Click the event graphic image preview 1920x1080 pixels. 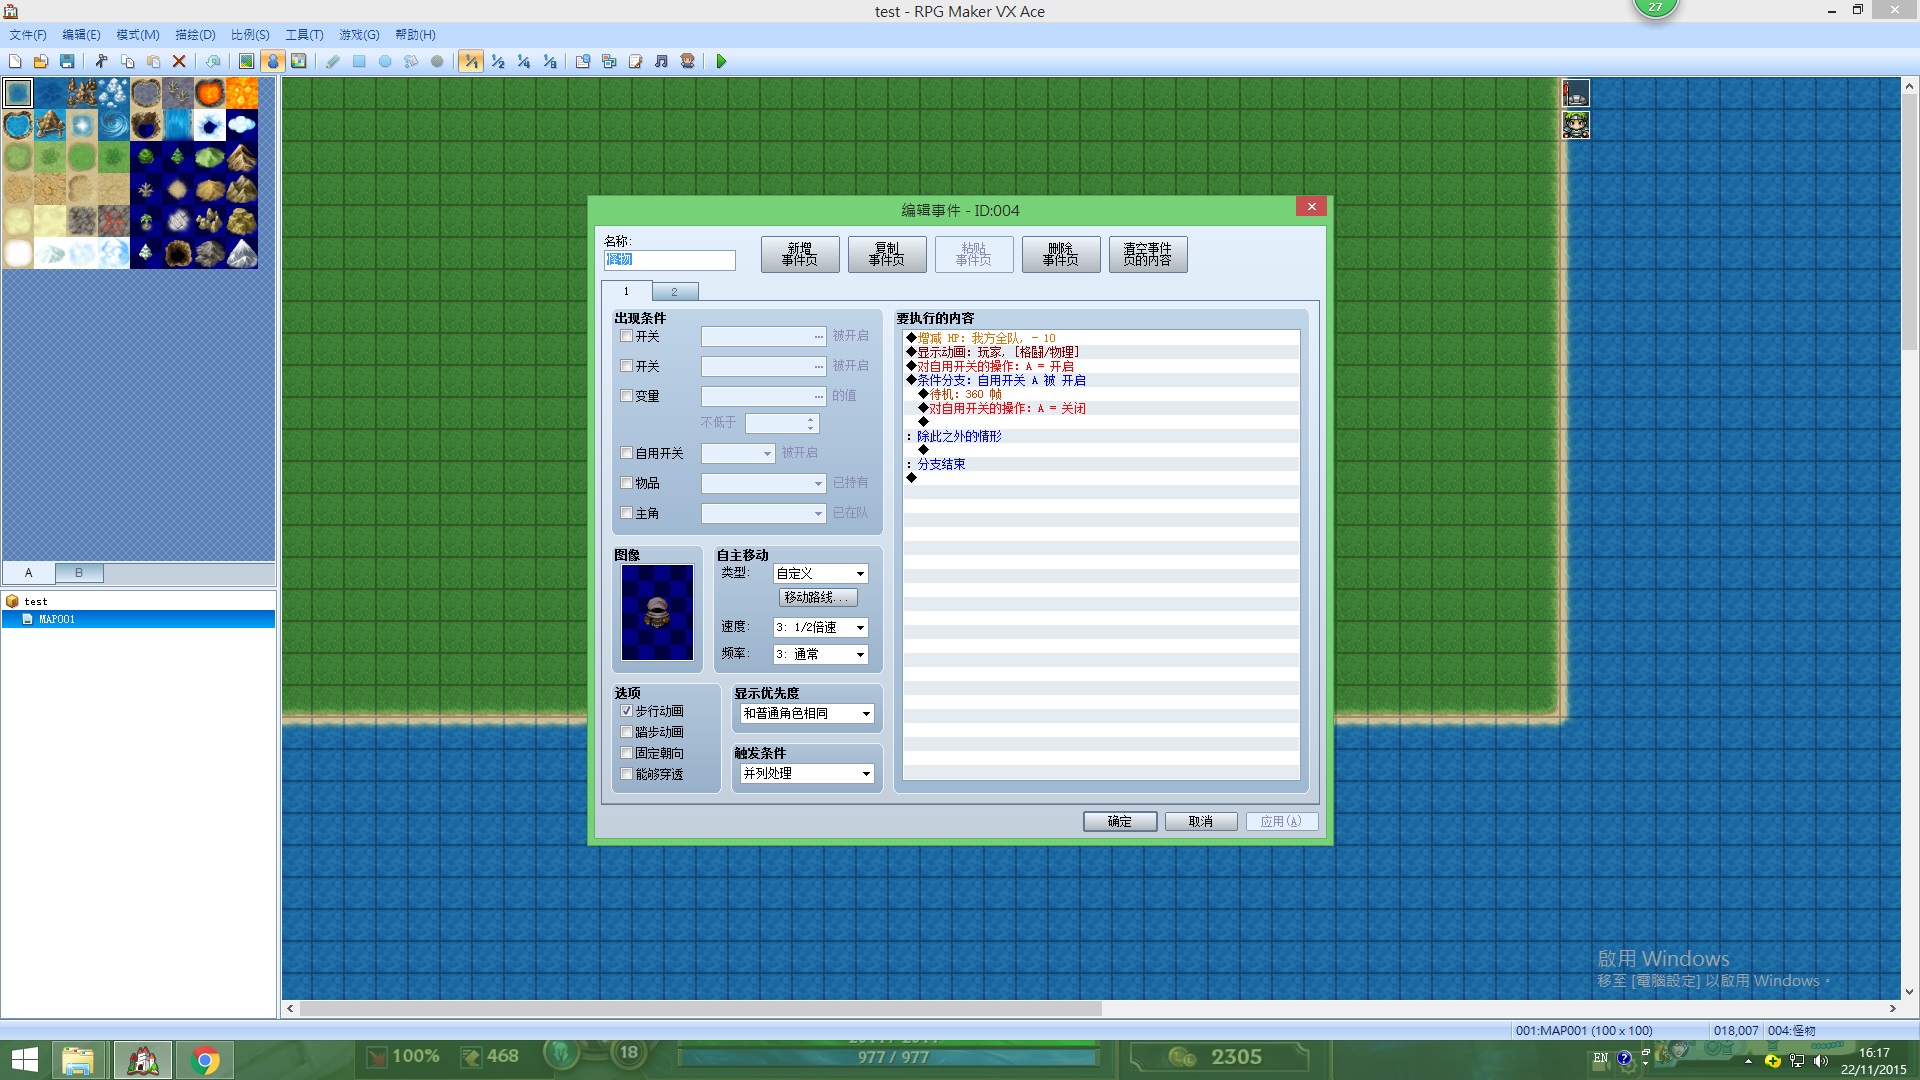[657, 612]
